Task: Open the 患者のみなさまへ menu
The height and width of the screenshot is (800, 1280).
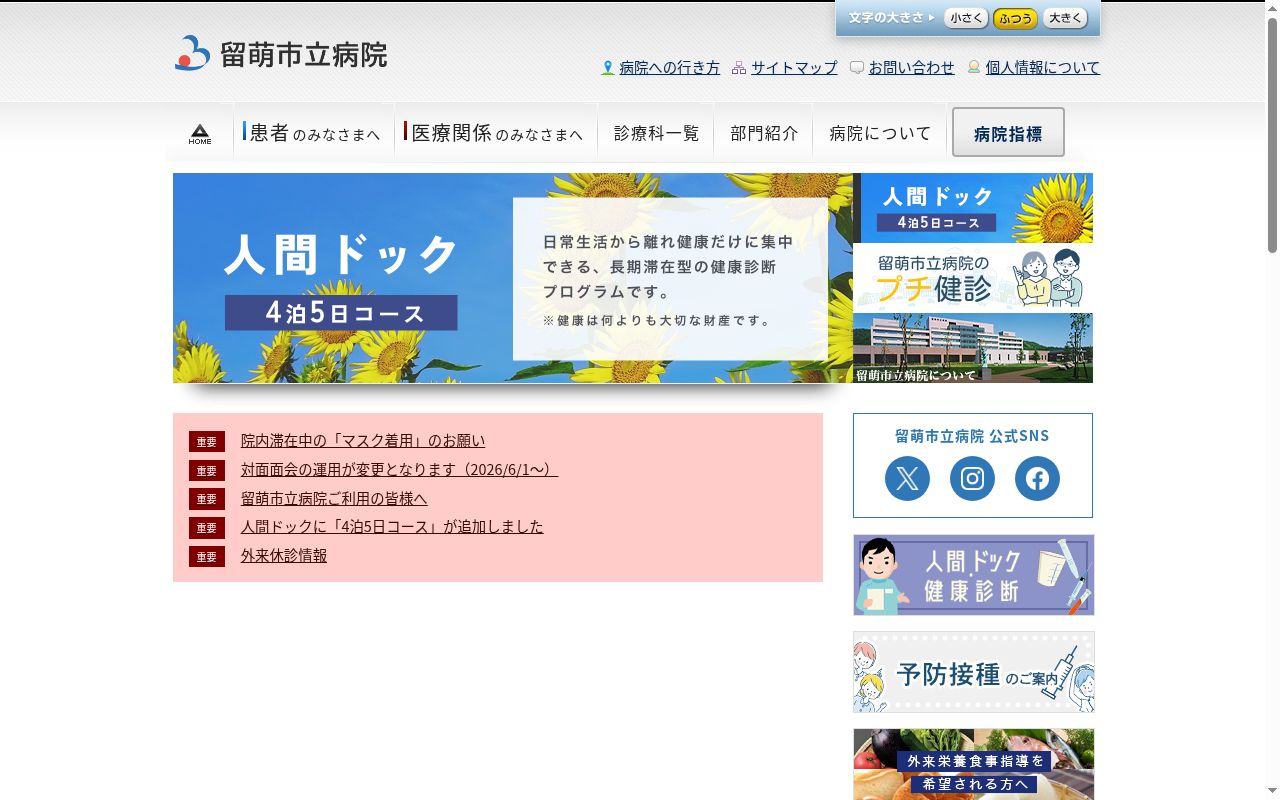Action: pyautogui.click(x=314, y=132)
